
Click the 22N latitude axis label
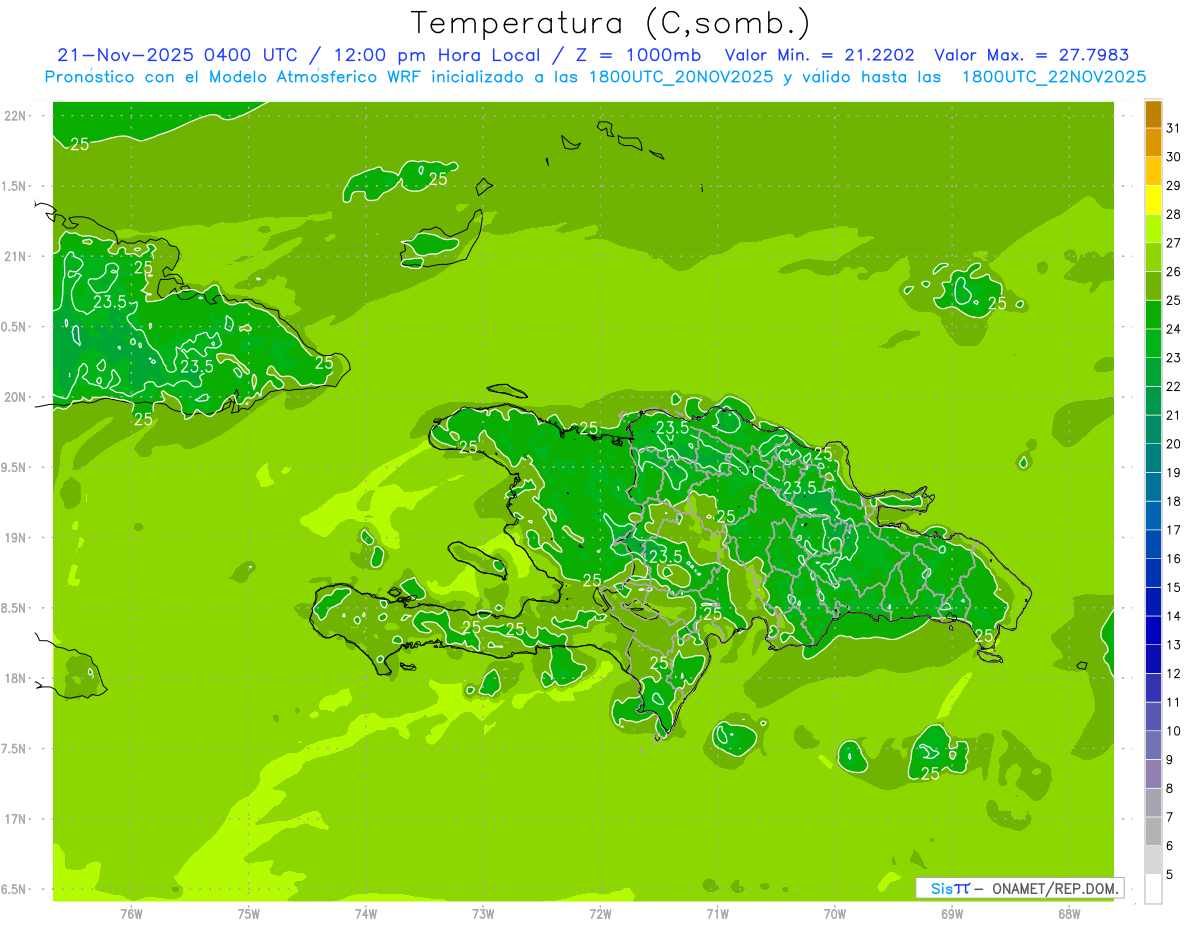(x=15, y=116)
